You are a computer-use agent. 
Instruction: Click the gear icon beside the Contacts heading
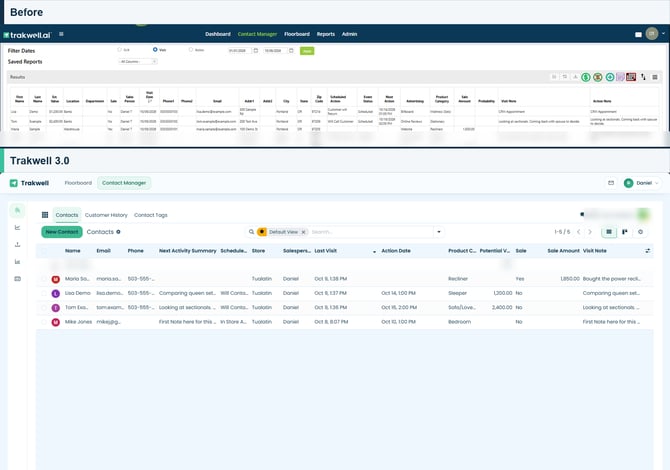118,232
